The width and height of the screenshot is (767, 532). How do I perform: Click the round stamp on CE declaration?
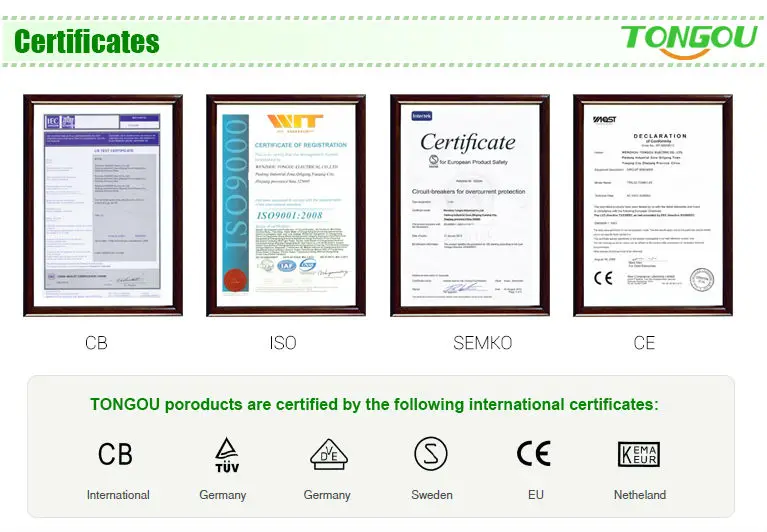[x=702, y=280]
